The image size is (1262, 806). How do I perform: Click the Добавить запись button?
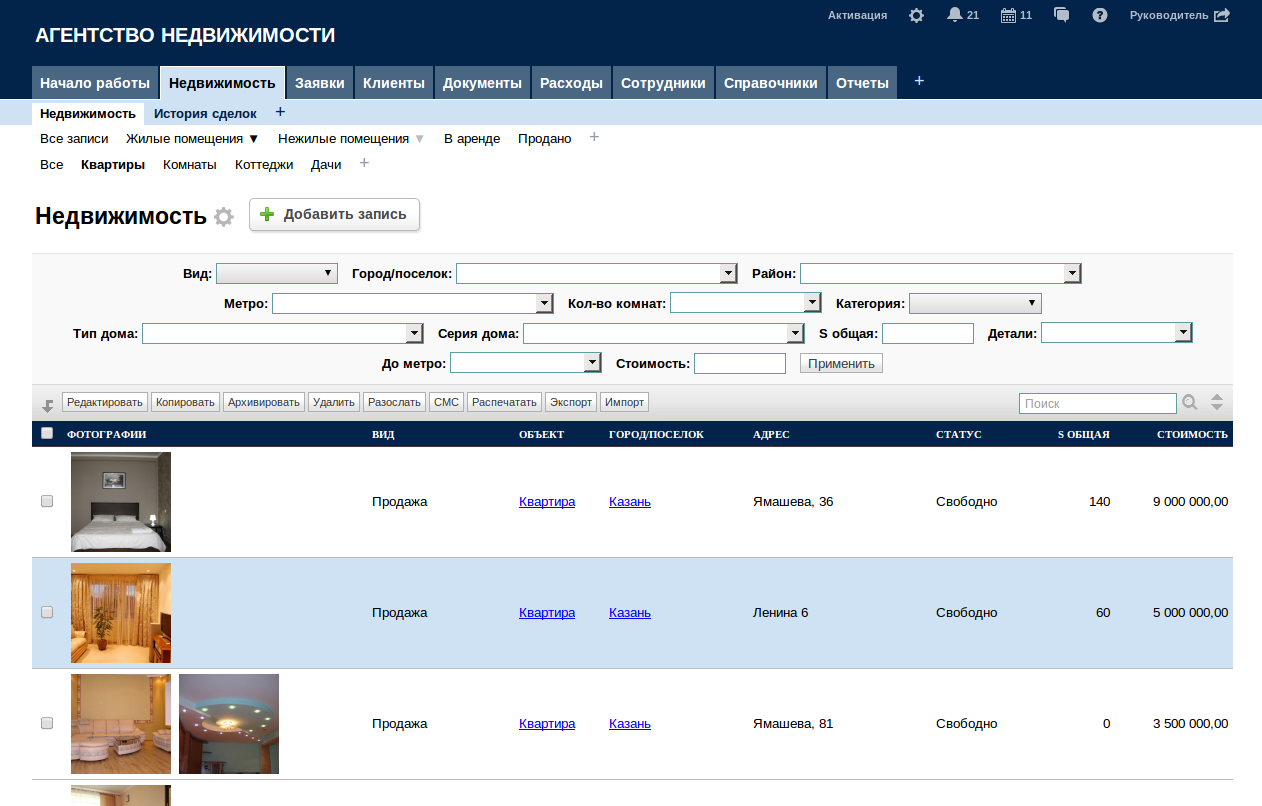(x=334, y=215)
